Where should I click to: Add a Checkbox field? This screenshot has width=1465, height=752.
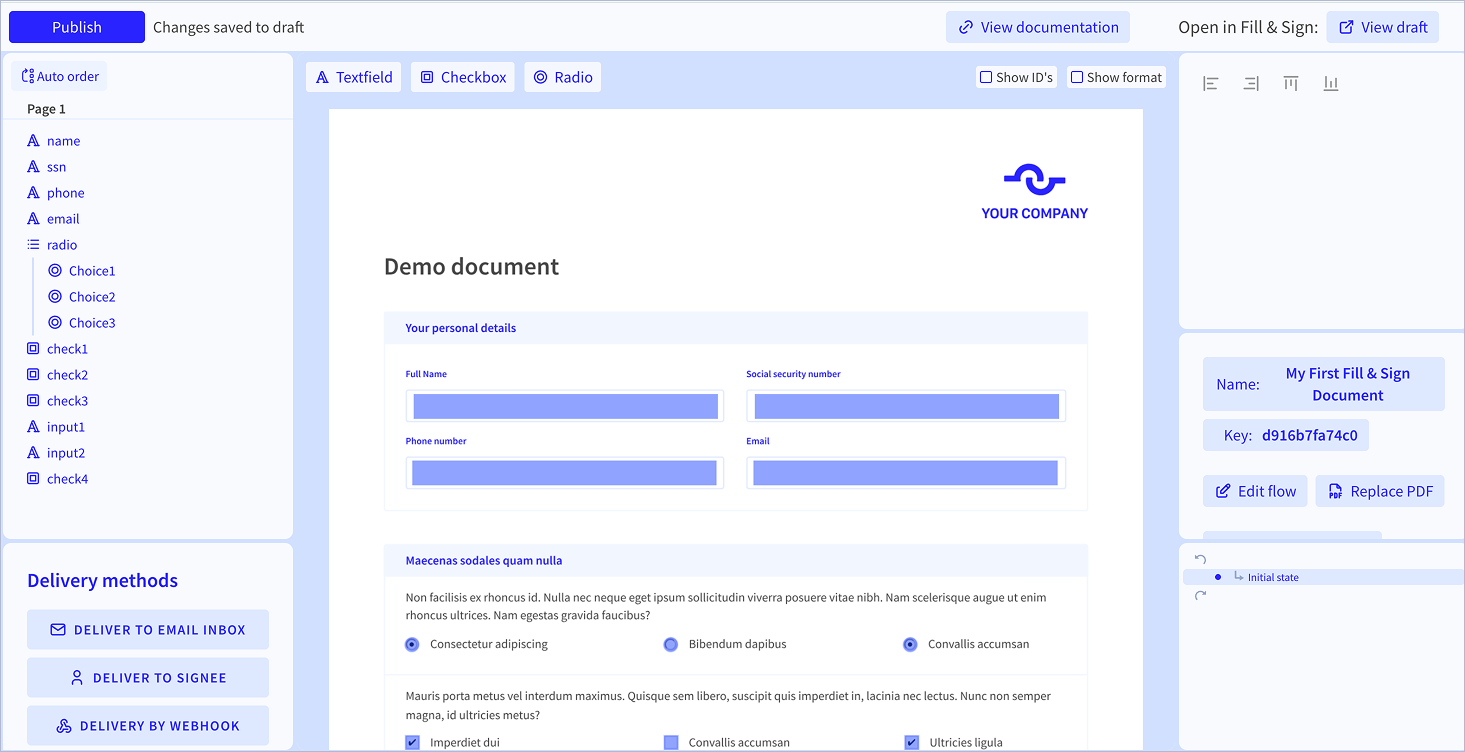pyautogui.click(x=463, y=77)
